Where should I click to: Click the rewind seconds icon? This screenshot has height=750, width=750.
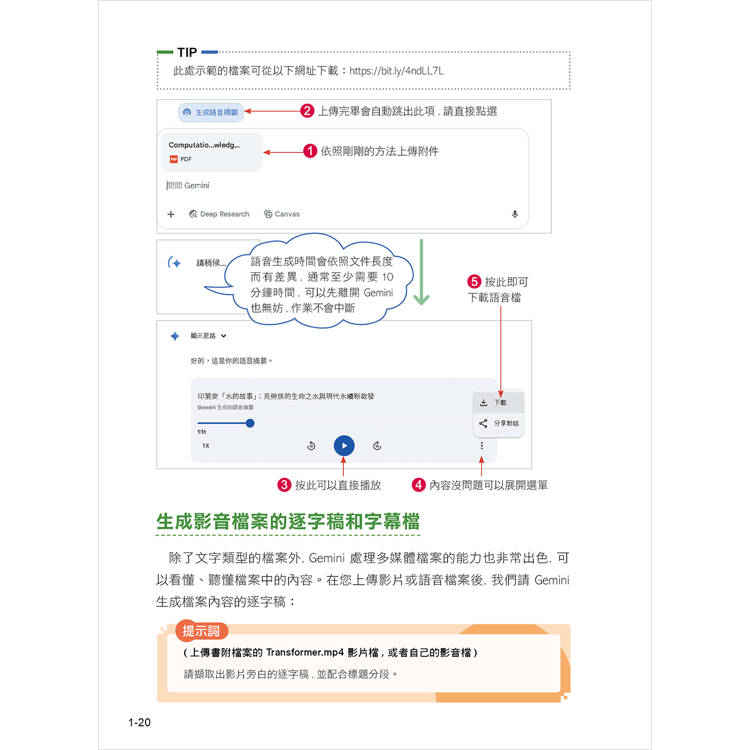[x=311, y=446]
